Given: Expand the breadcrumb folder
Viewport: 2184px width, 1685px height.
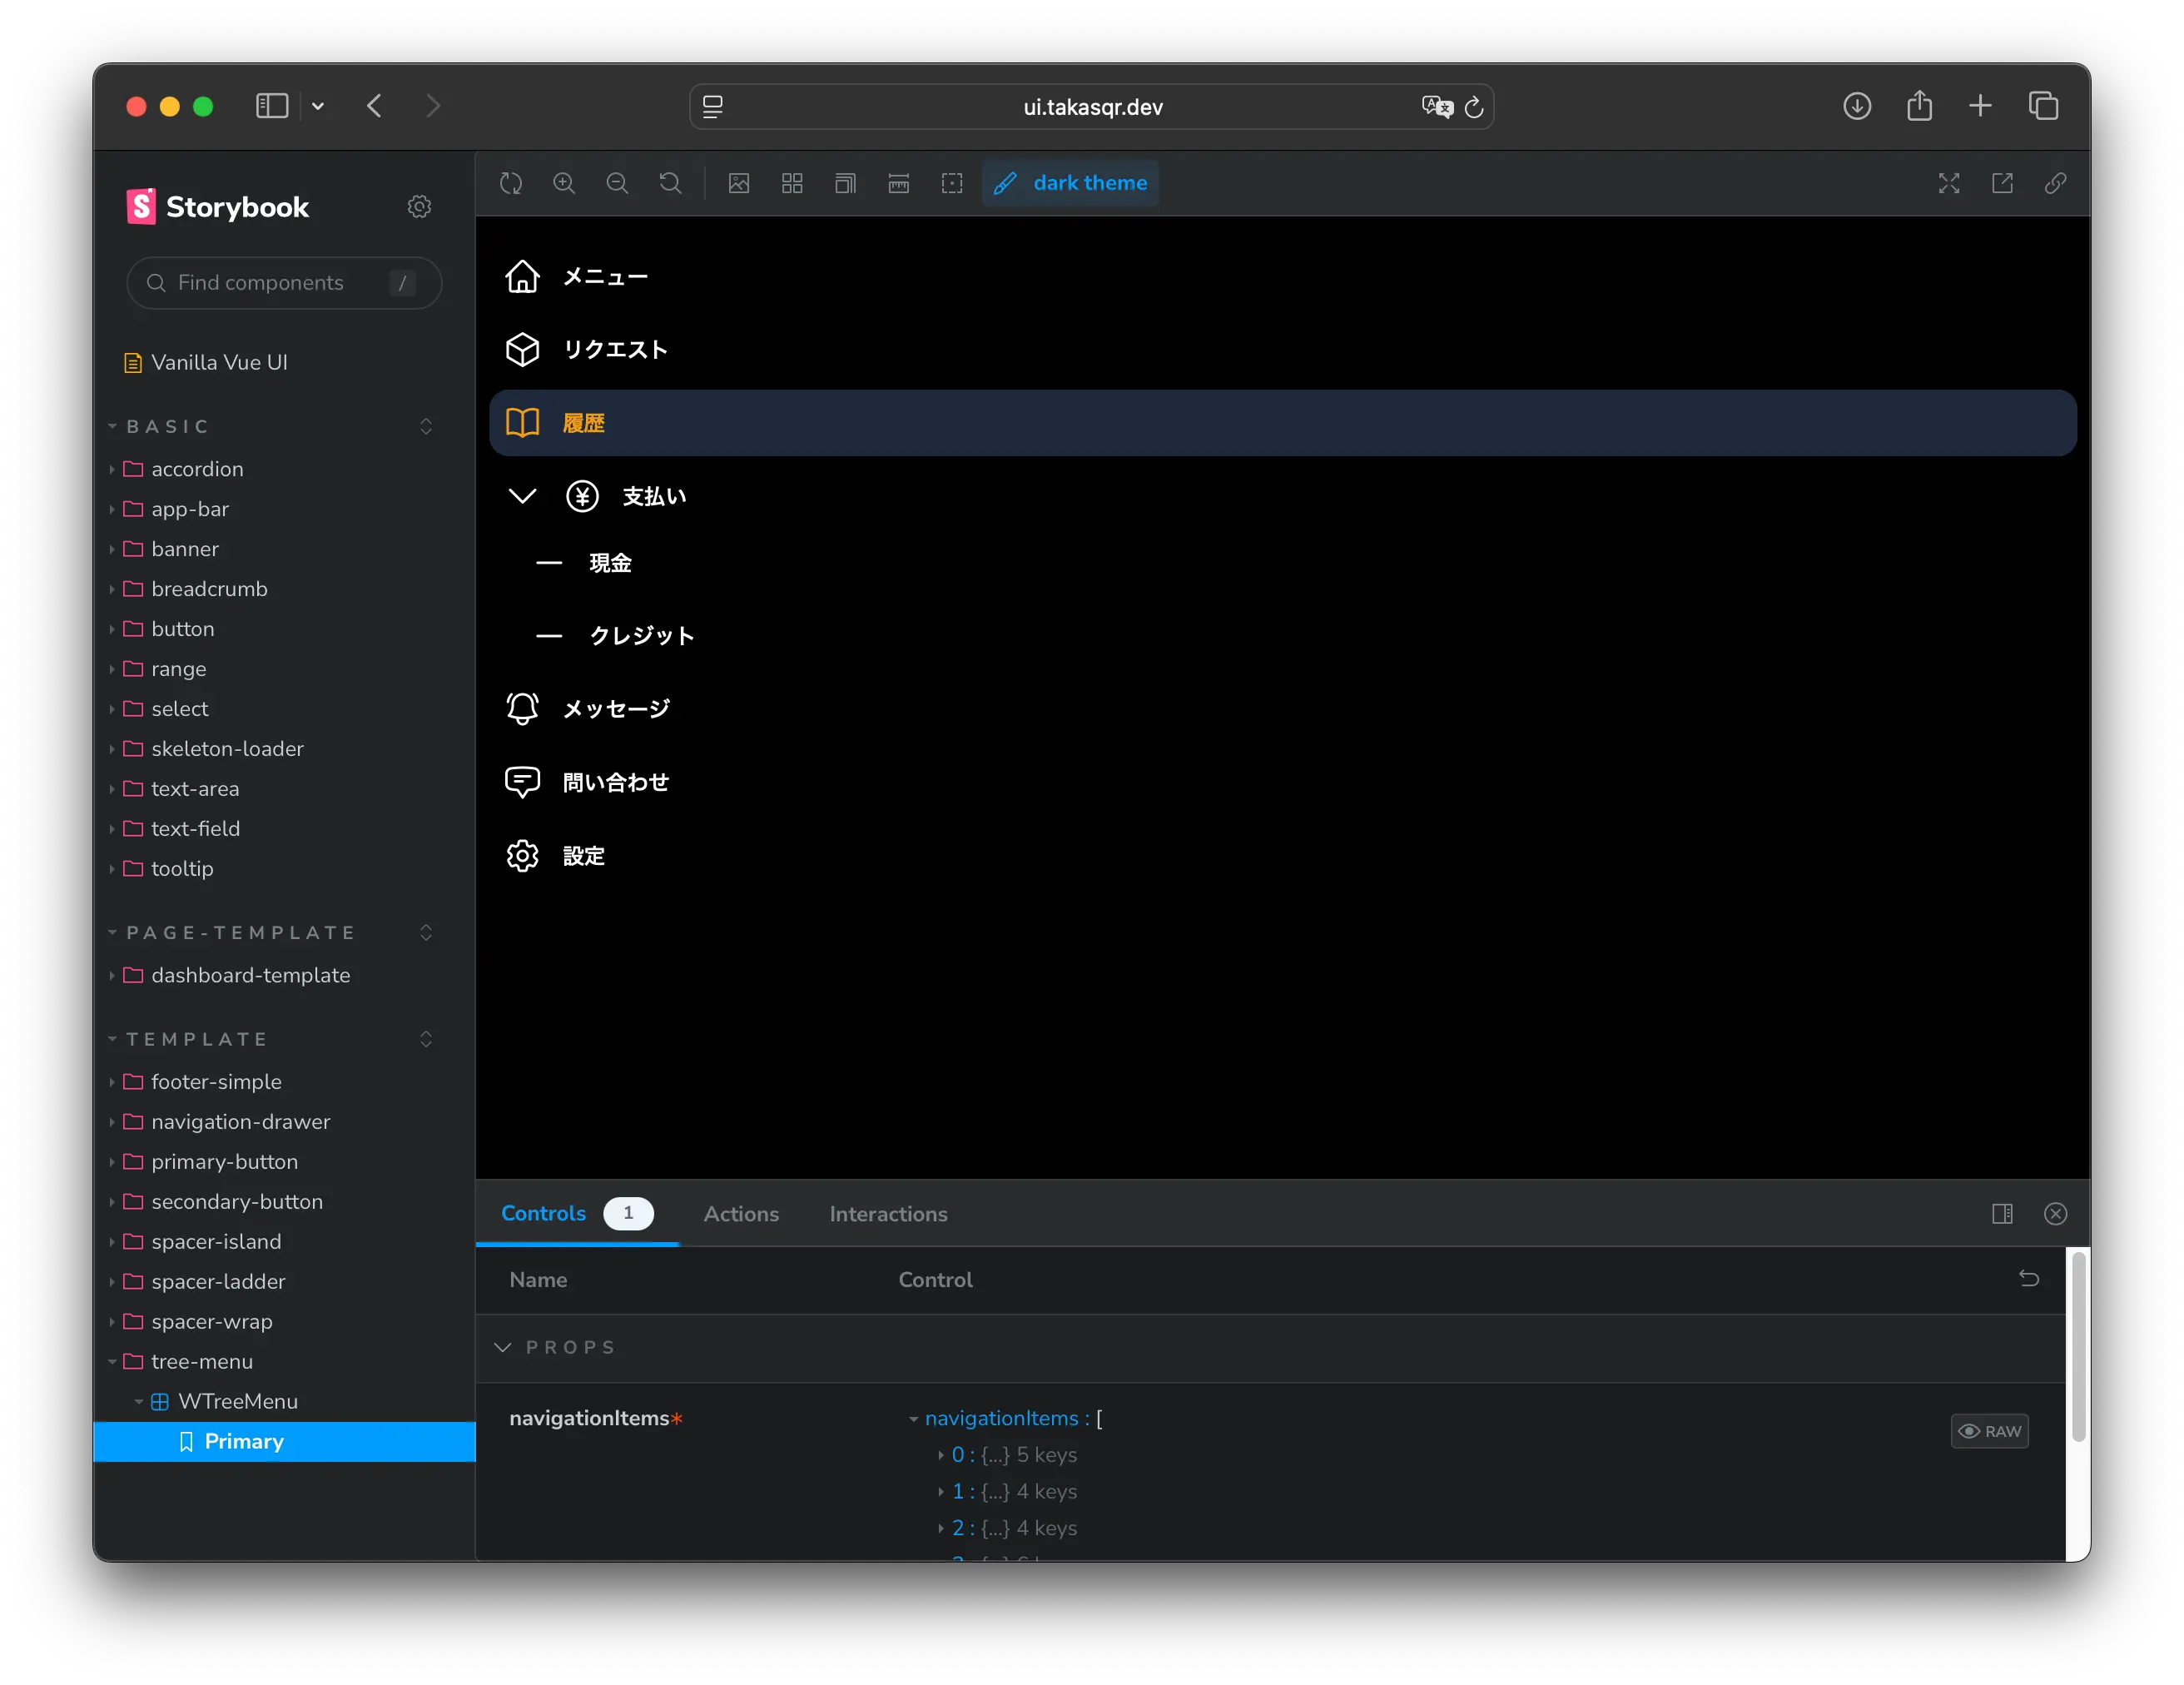Looking at the screenshot, I should coord(209,589).
